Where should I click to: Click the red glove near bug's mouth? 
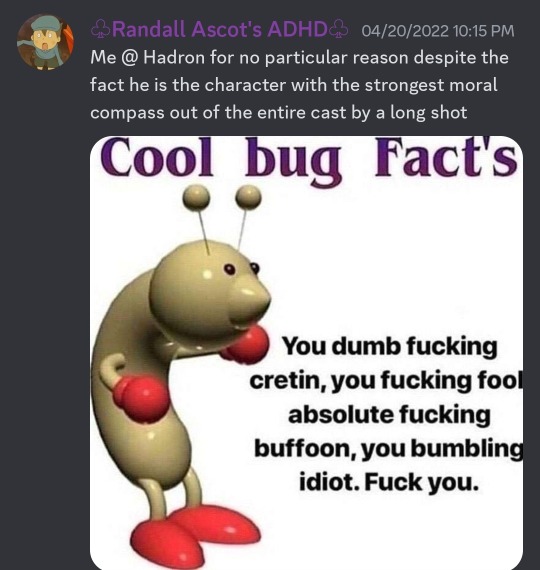(x=245, y=345)
